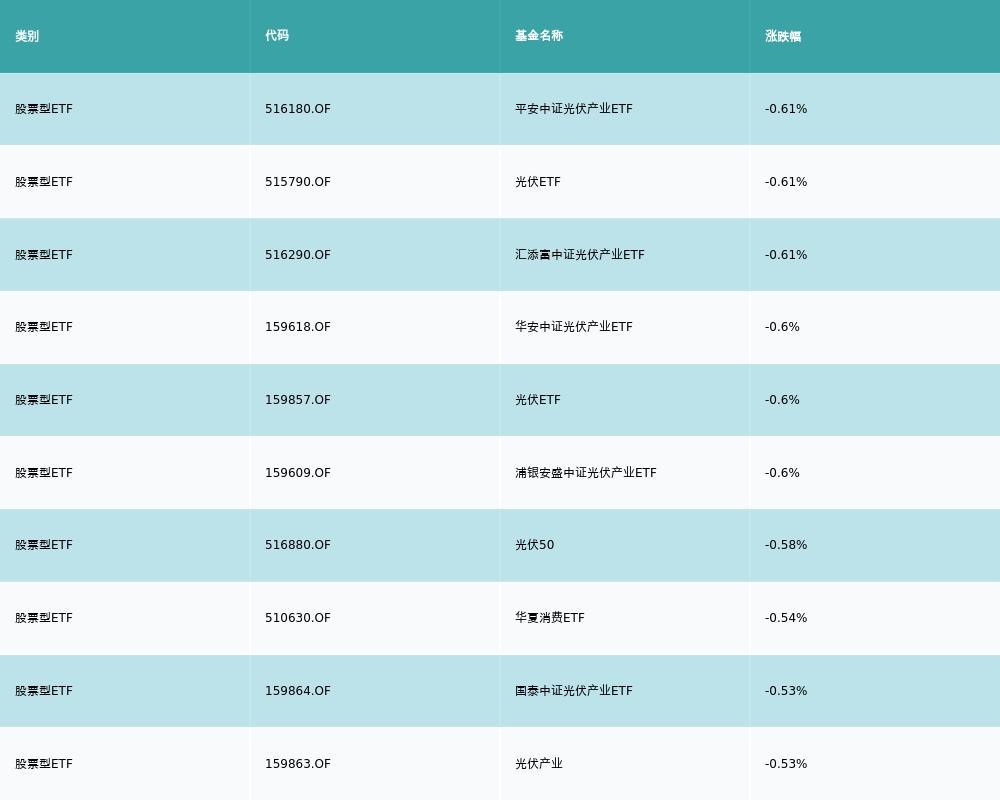Open 华安中证光伏产业ETF entry
Viewport: 1000px width, 800px height.
coord(574,327)
